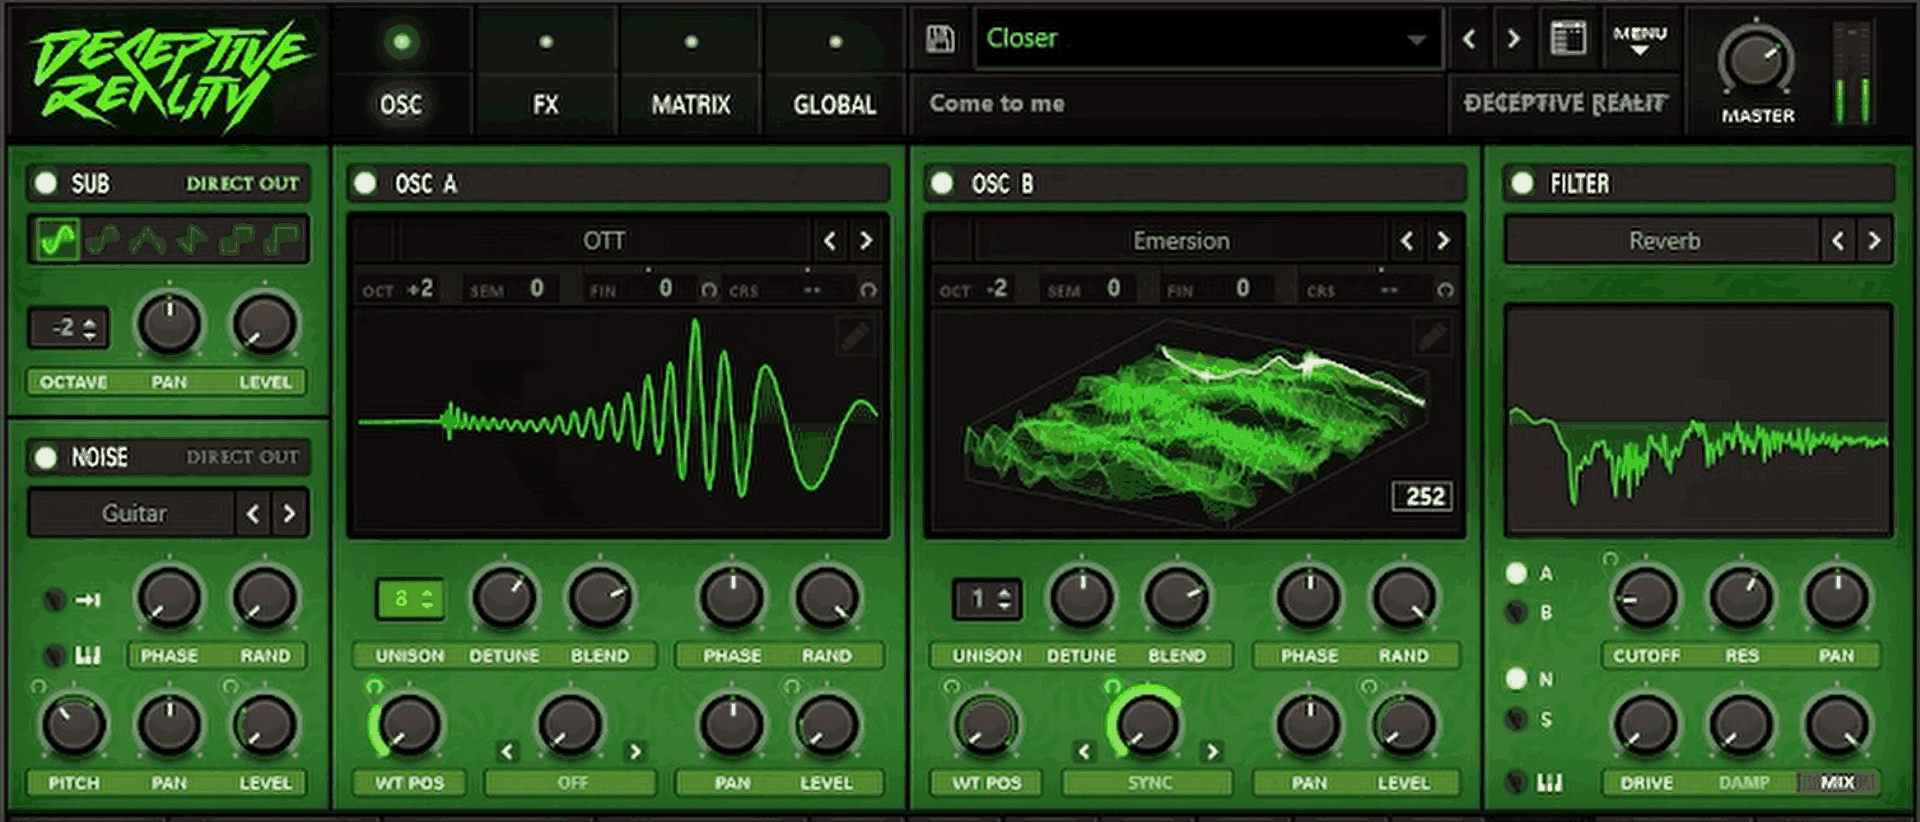Screen dimensions: 1920x822
Task: Select the triangle wave shape in SUB
Action: (x=147, y=240)
